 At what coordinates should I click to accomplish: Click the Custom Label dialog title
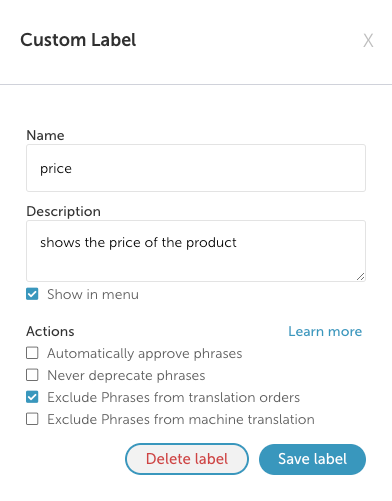(x=78, y=40)
